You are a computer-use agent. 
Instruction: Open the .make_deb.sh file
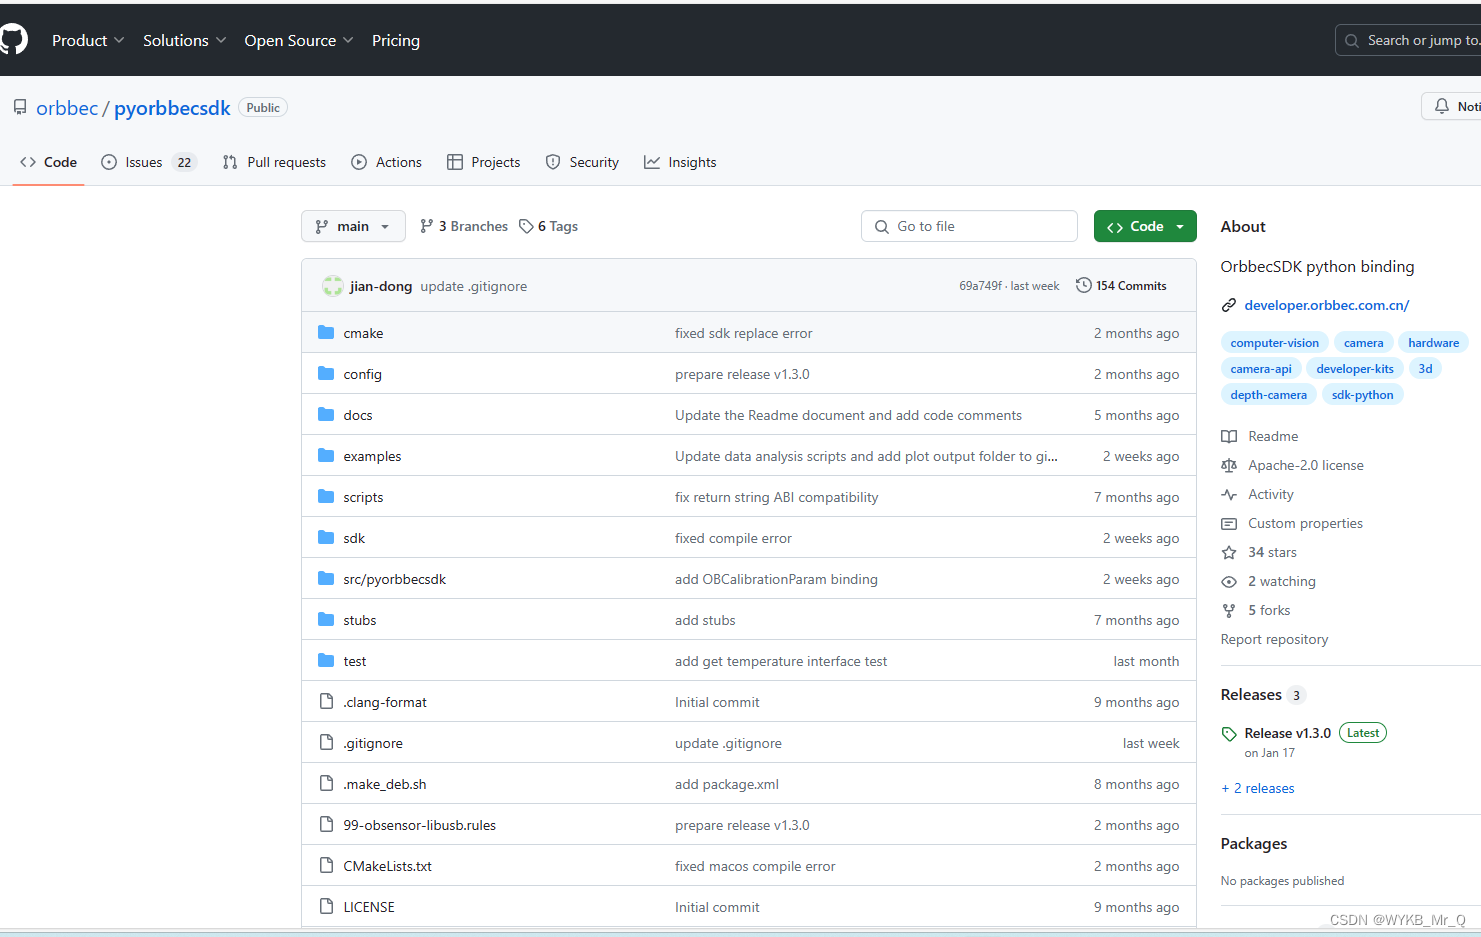tap(384, 784)
